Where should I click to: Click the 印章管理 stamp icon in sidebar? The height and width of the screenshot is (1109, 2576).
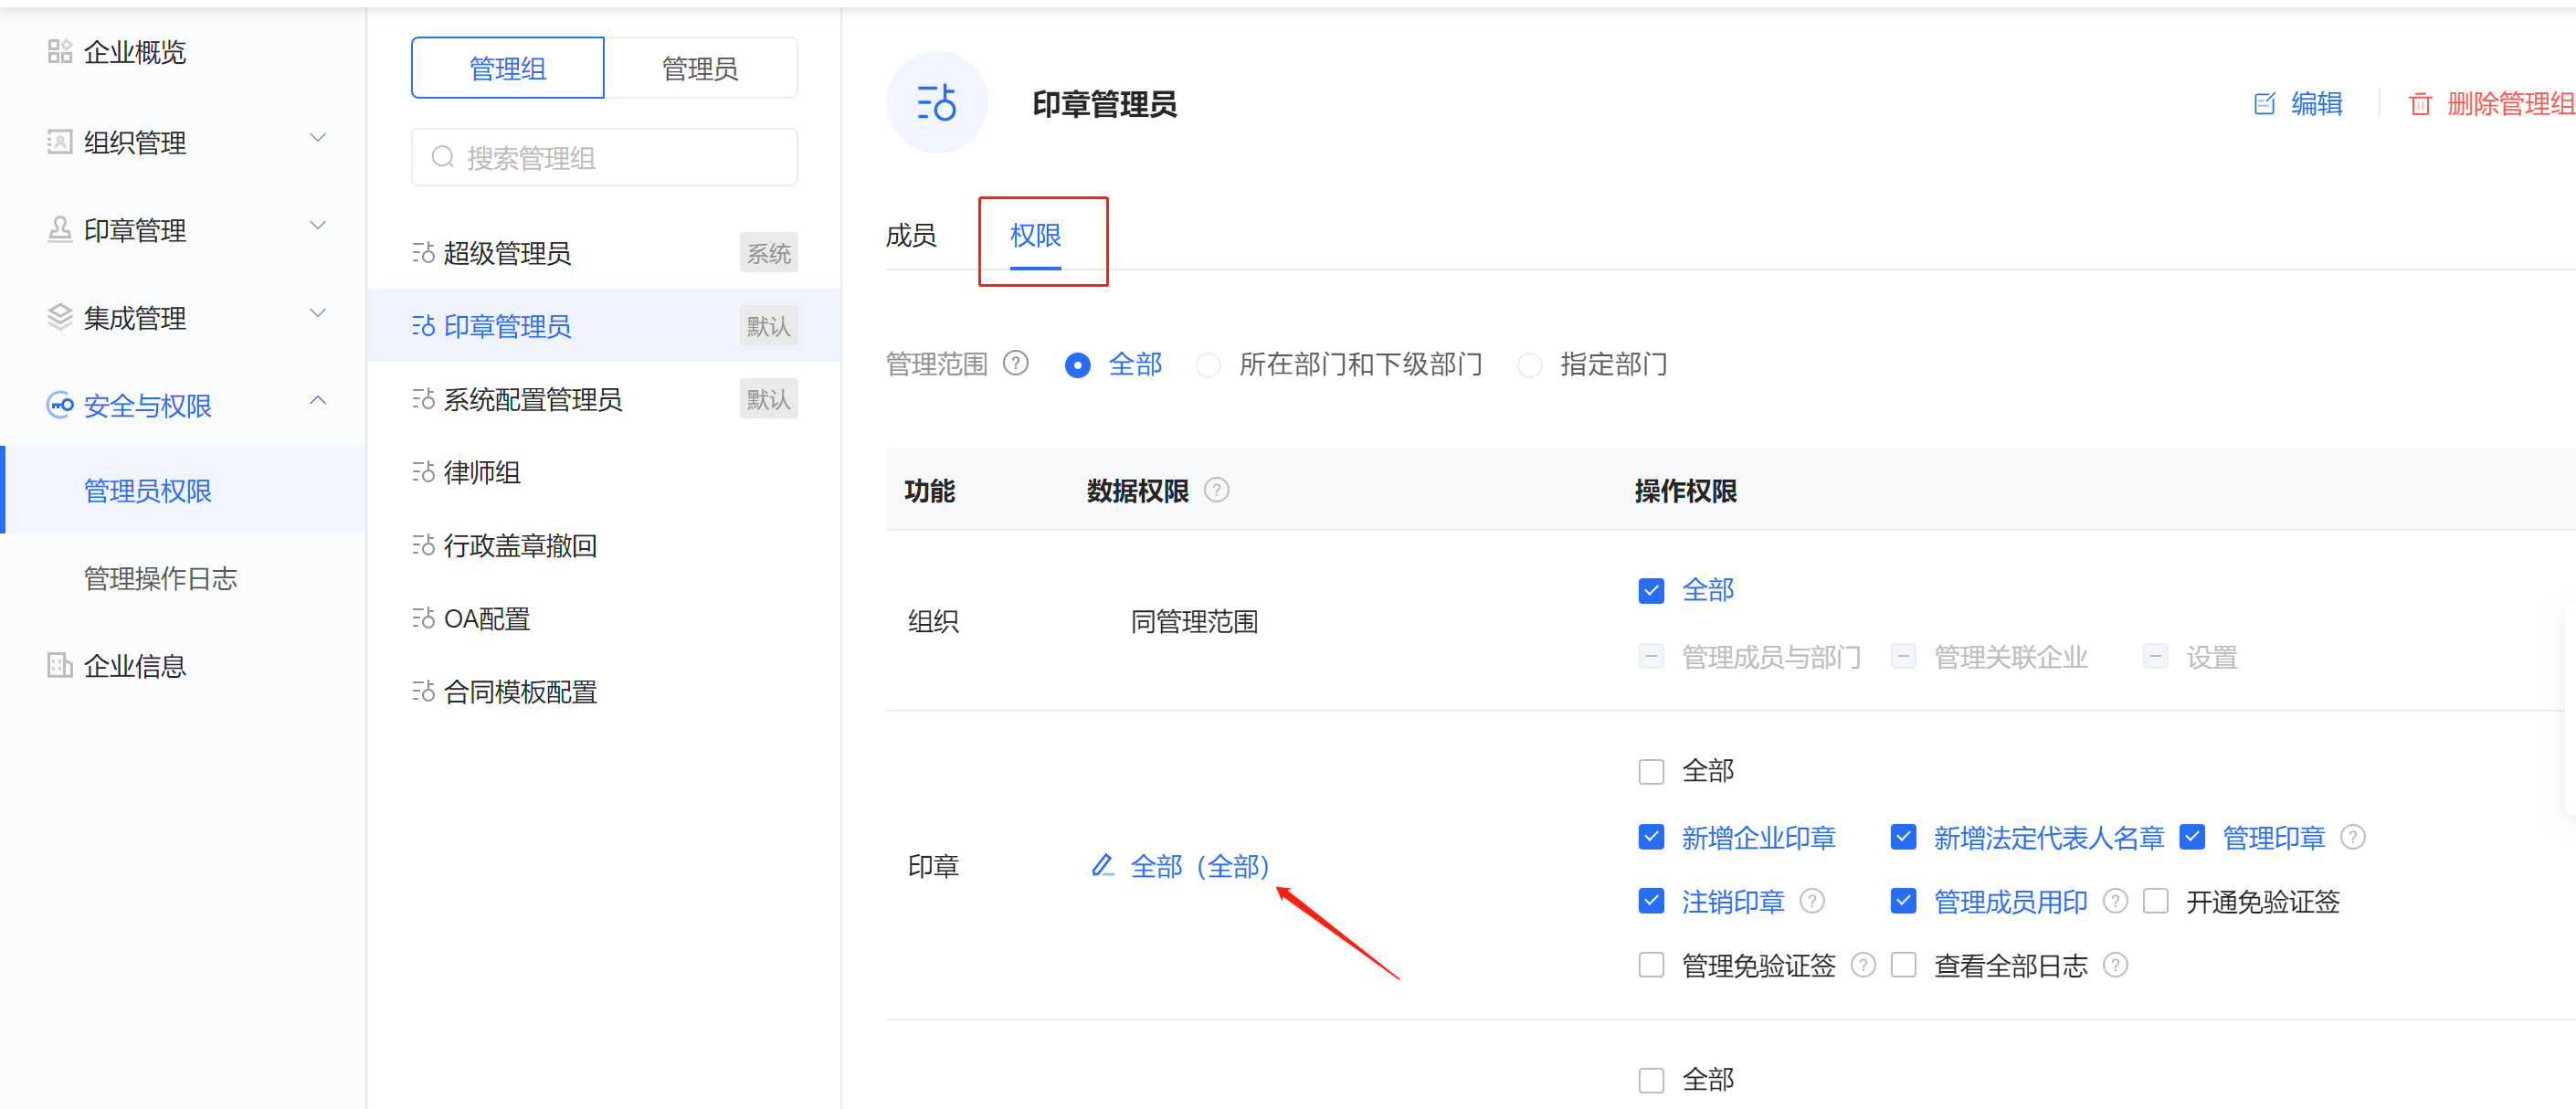(x=60, y=230)
